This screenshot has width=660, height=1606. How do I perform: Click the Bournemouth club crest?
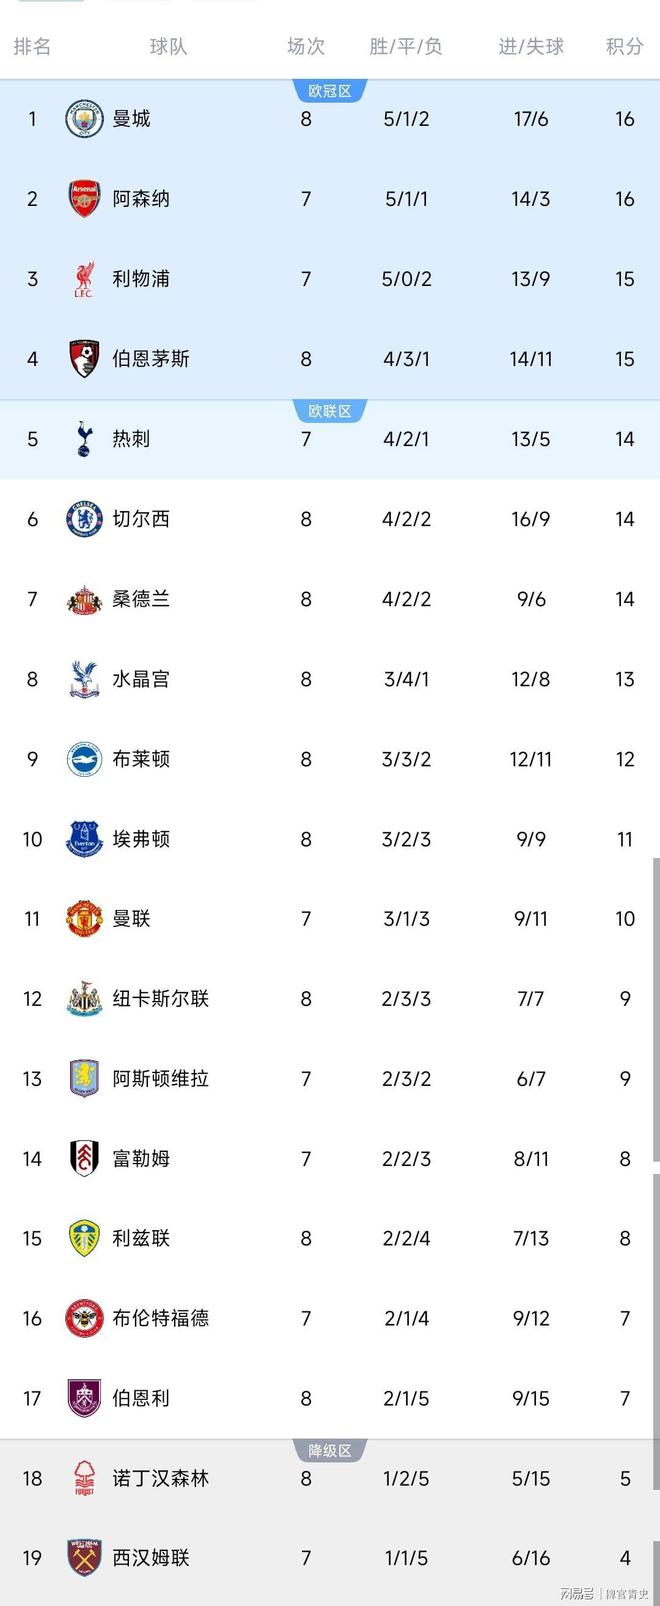(84, 359)
